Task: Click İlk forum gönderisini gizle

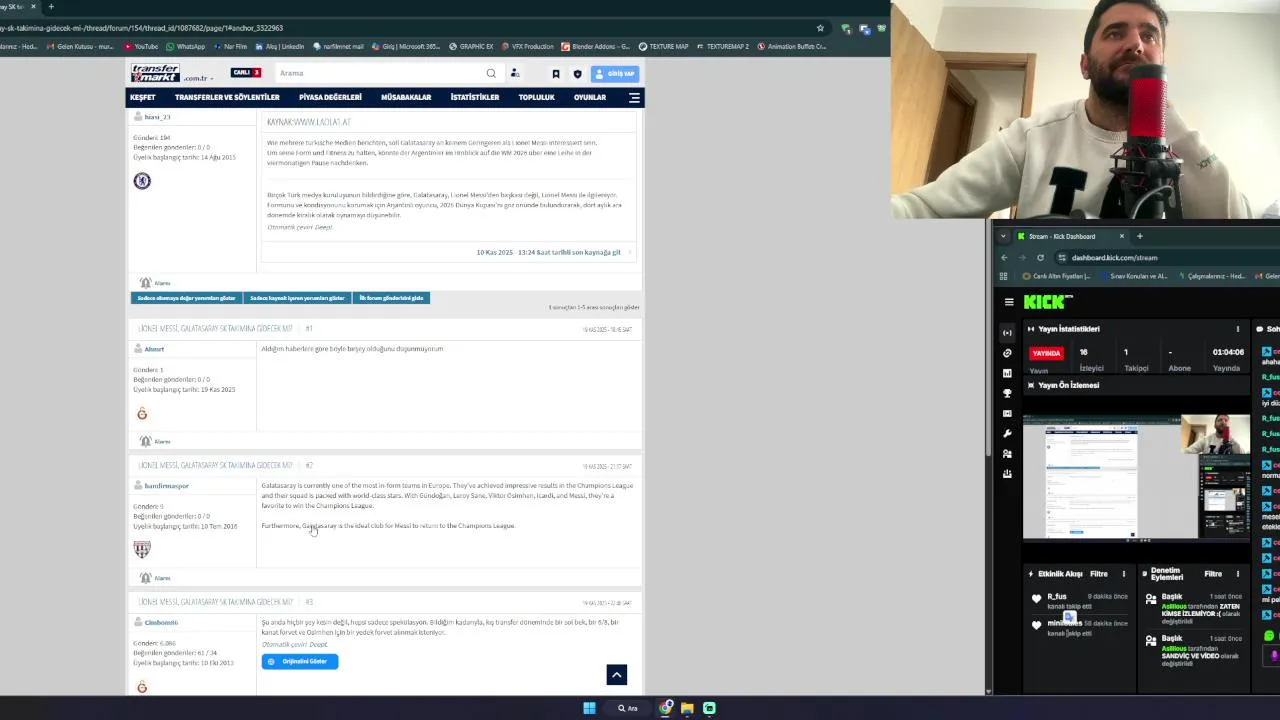Action: pos(391,298)
